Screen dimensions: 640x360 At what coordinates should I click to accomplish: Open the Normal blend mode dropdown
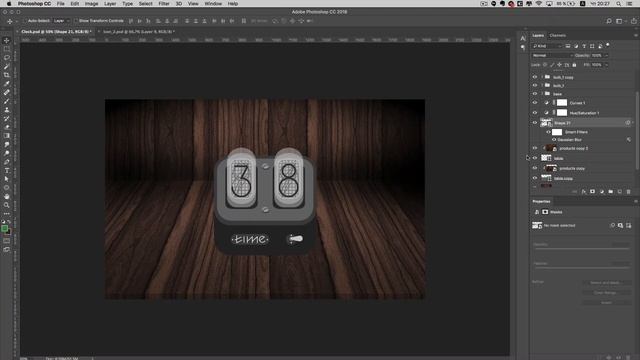pyautogui.click(x=552, y=56)
